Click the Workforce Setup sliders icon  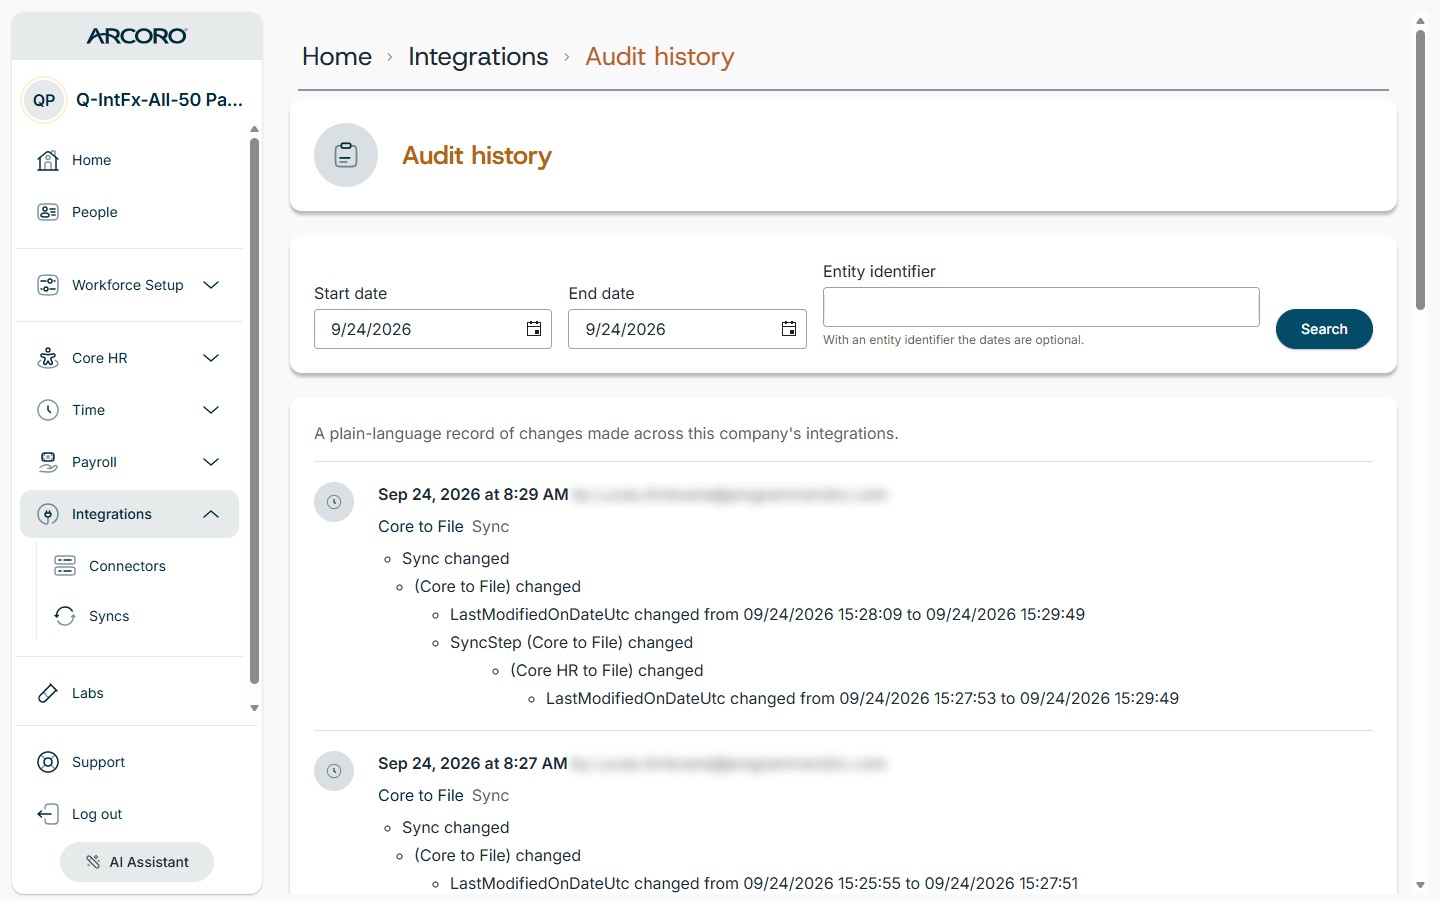48,285
